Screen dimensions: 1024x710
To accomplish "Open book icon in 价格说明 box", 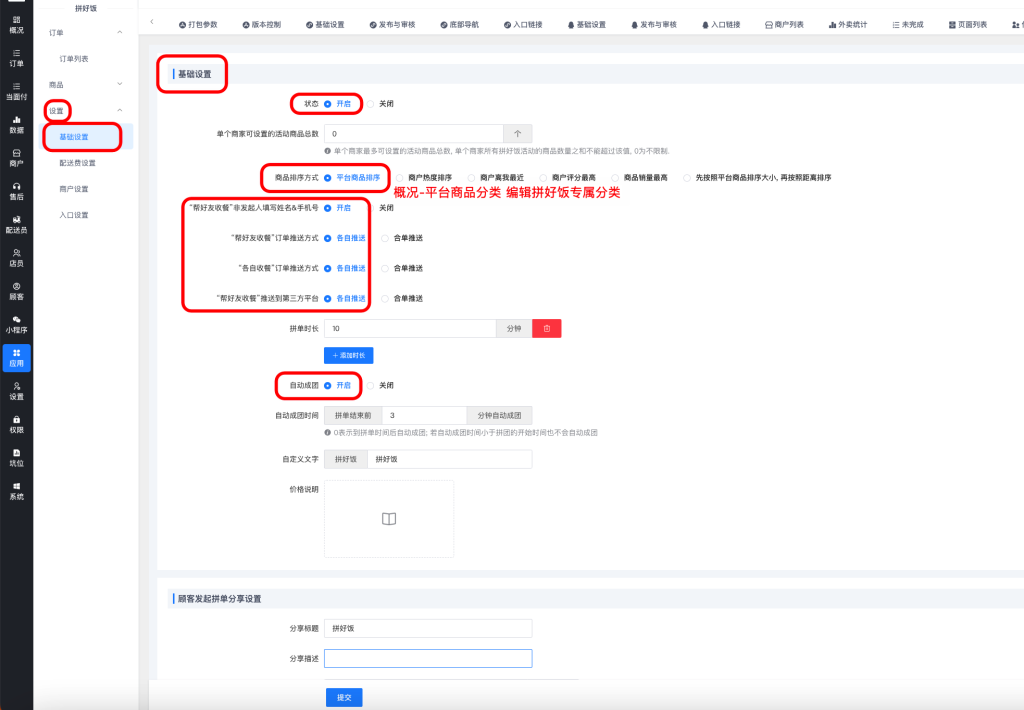I will coord(389,518).
